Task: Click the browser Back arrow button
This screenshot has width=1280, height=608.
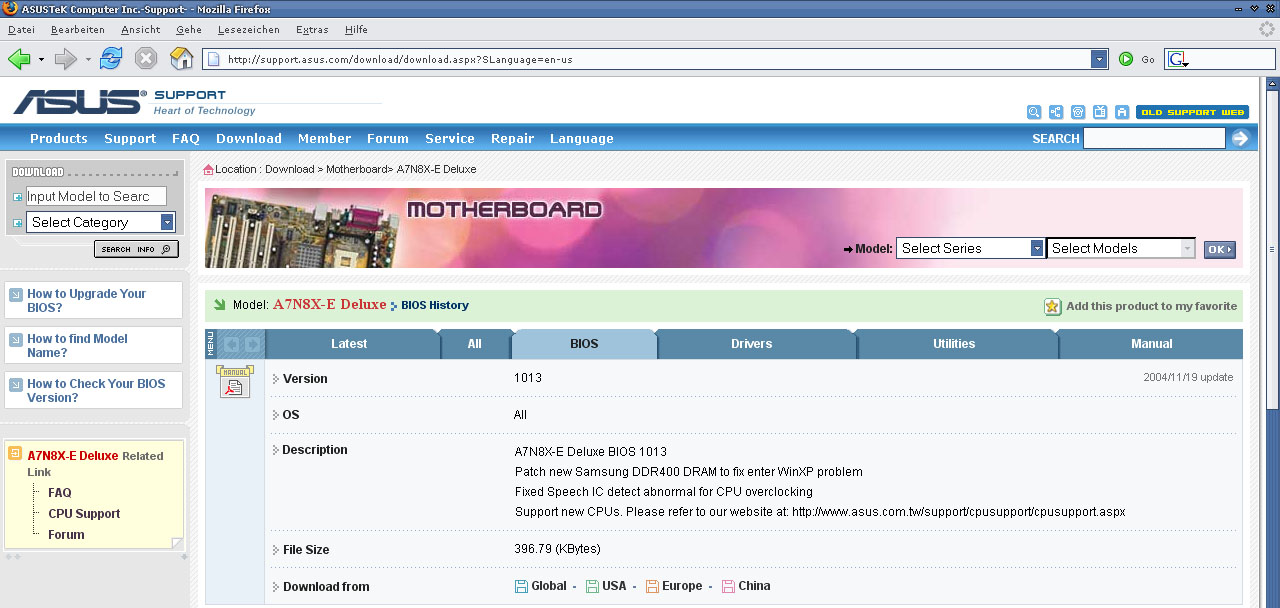Action: pyautogui.click(x=19, y=59)
